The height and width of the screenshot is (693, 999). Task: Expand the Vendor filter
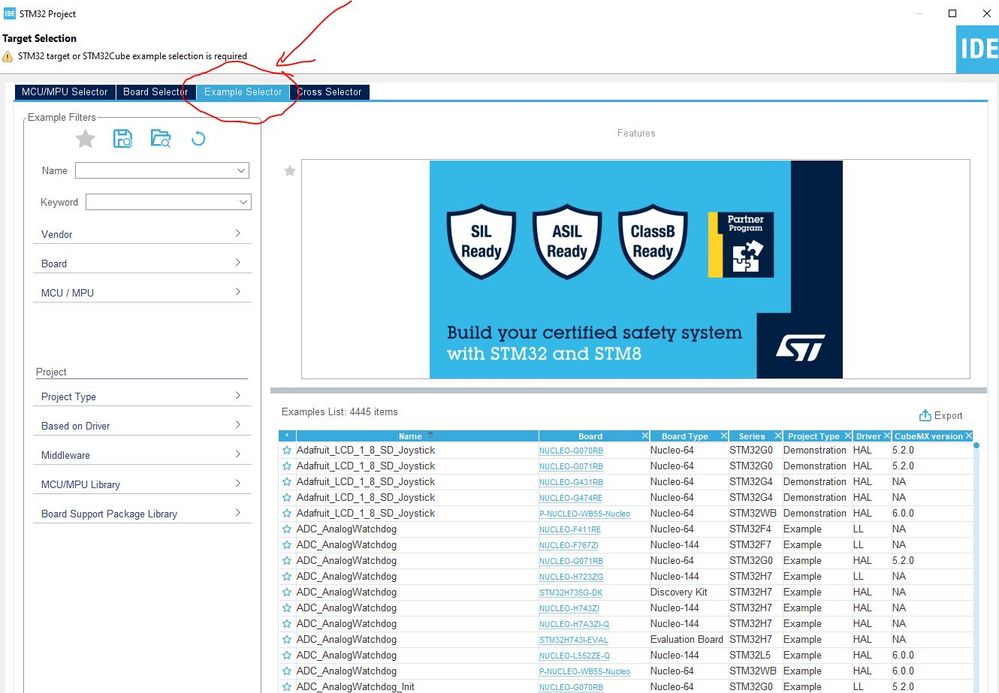coord(142,234)
